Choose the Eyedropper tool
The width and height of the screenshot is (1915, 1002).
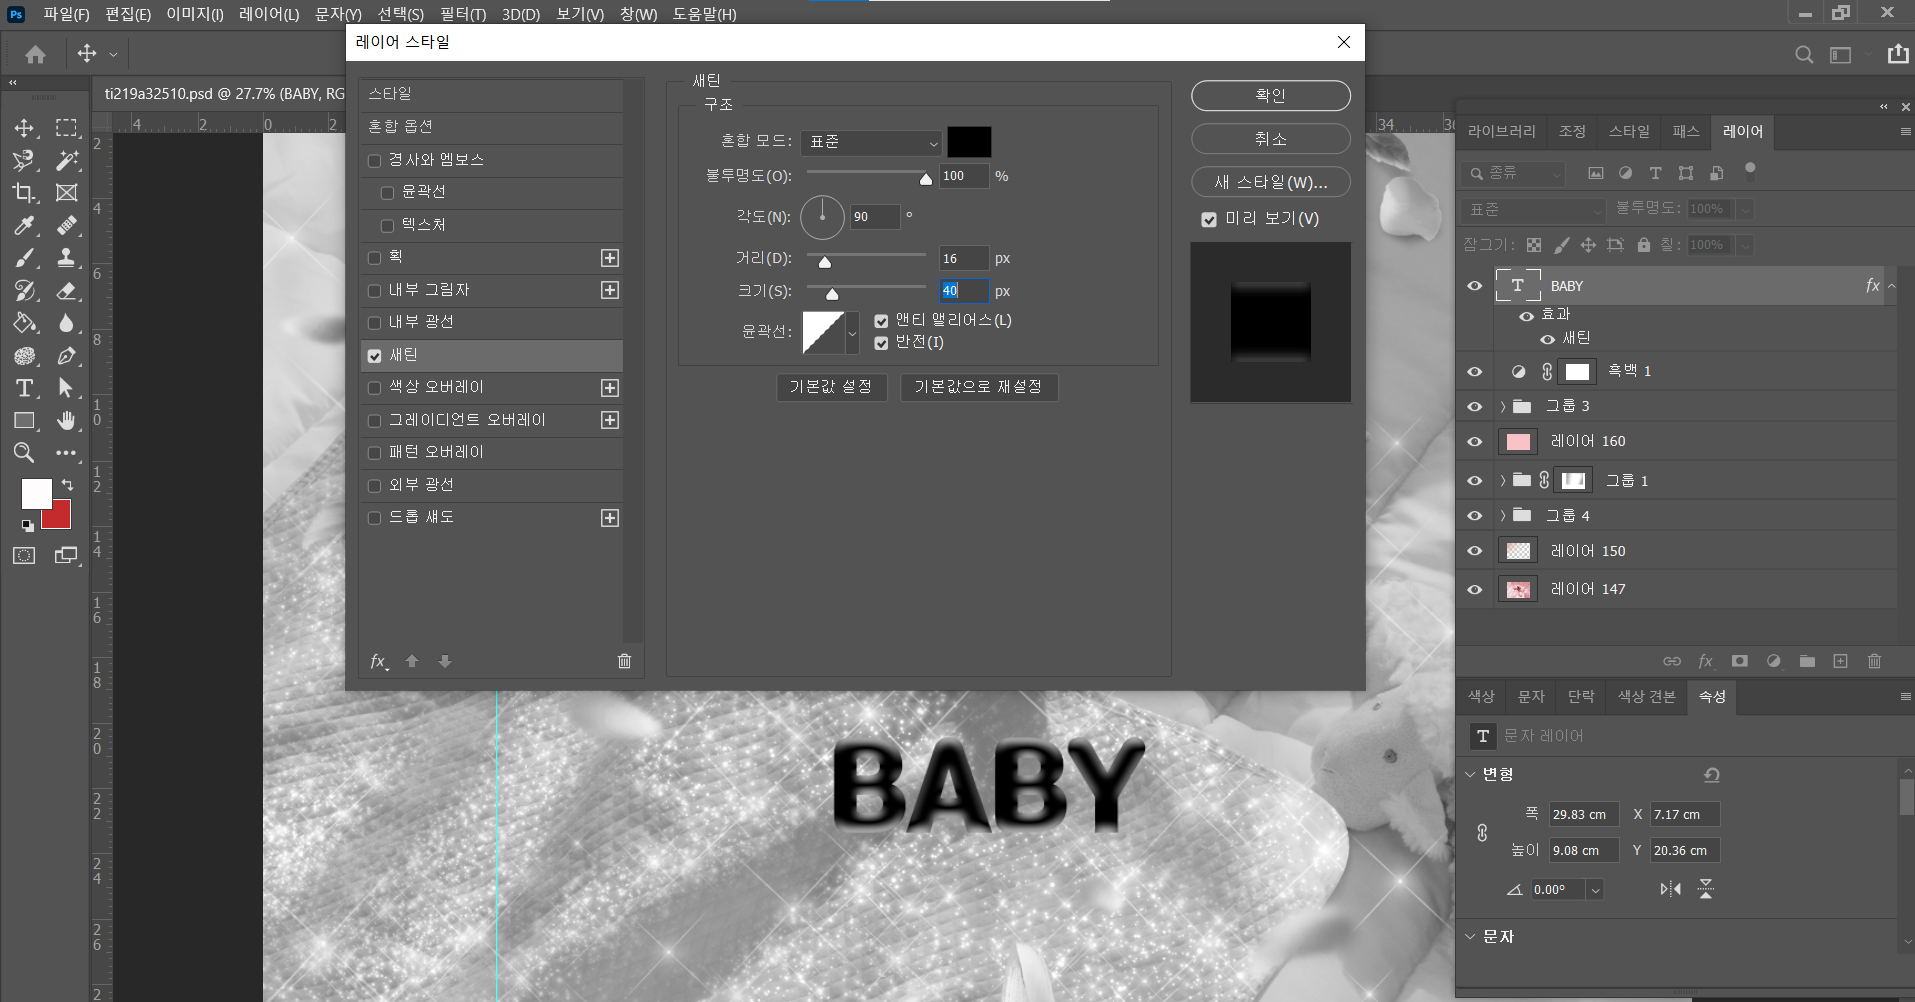point(24,226)
